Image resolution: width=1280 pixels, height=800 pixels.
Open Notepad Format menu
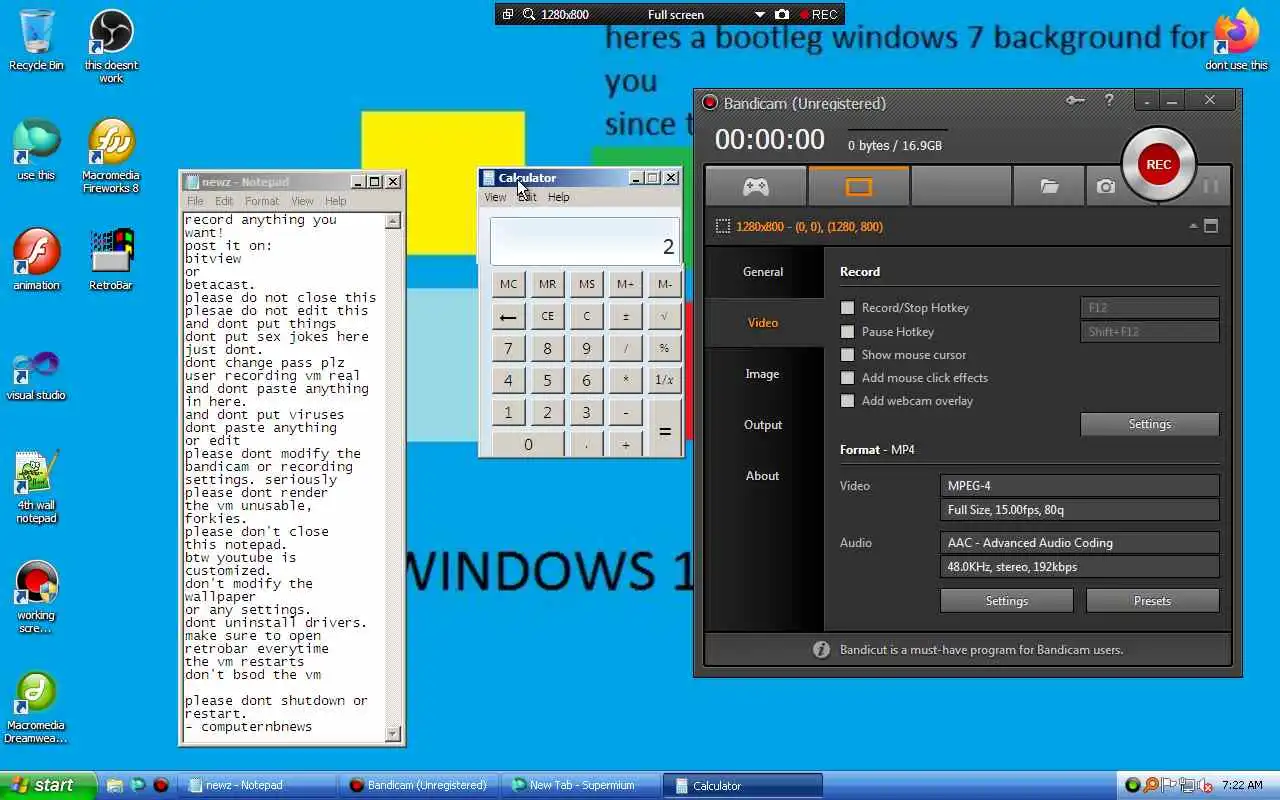pyautogui.click(x=262, y=201)
